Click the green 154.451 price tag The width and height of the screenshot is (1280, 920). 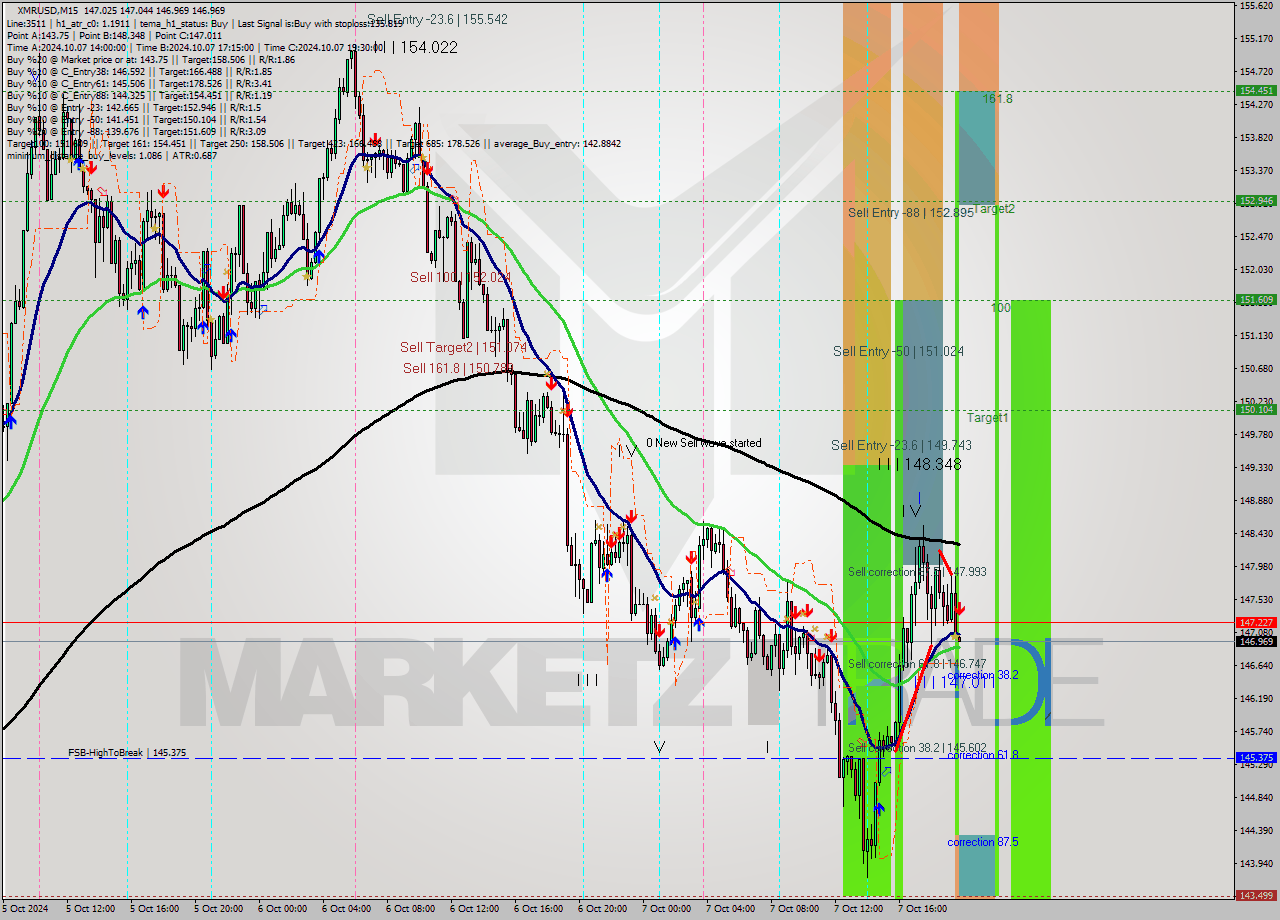1256,90
